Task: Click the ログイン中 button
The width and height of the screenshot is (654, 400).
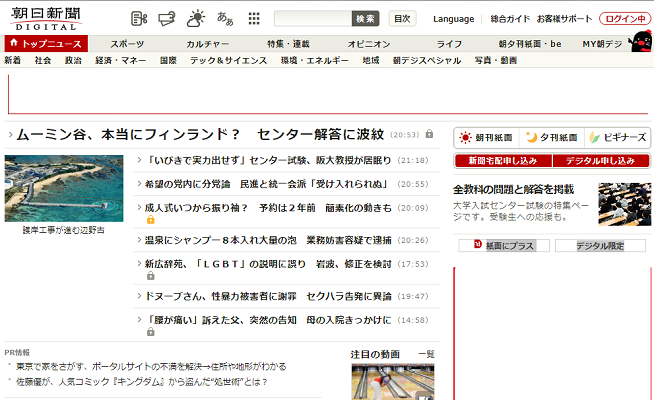Action: (x=624, y=19)
